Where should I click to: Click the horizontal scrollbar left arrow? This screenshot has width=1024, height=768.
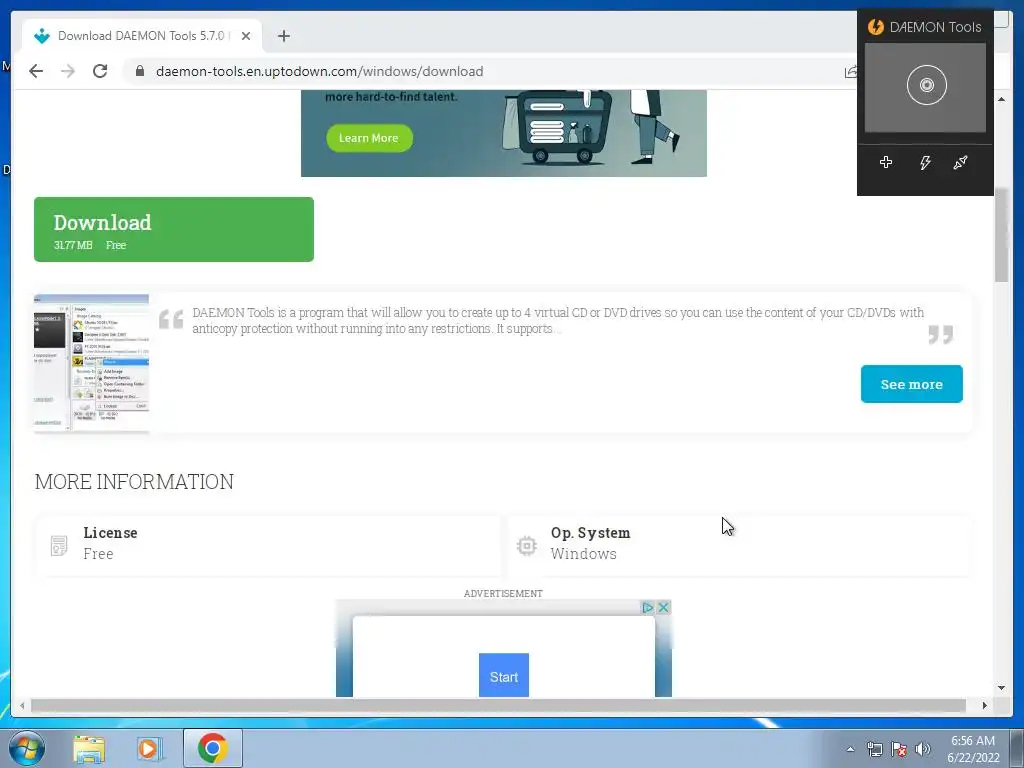click(x=22, y=705)
